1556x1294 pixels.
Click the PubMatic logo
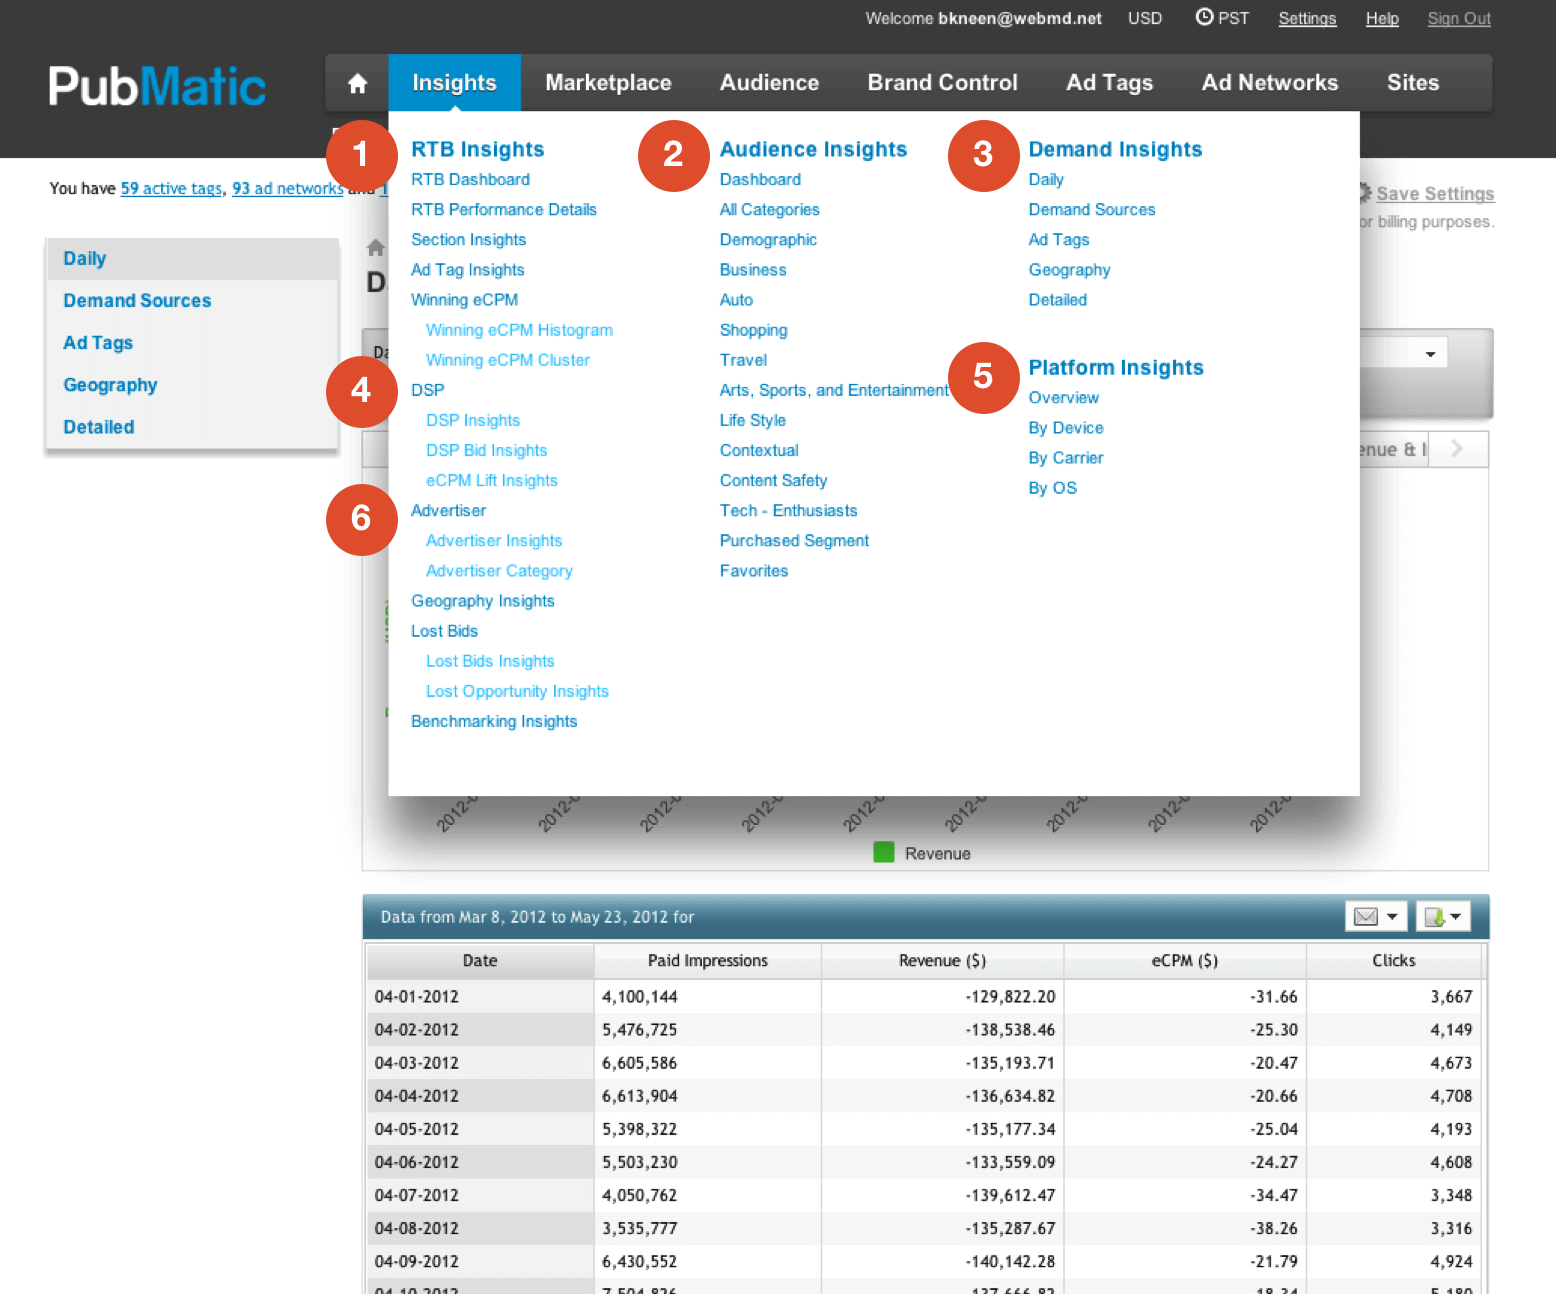[157, 86]
